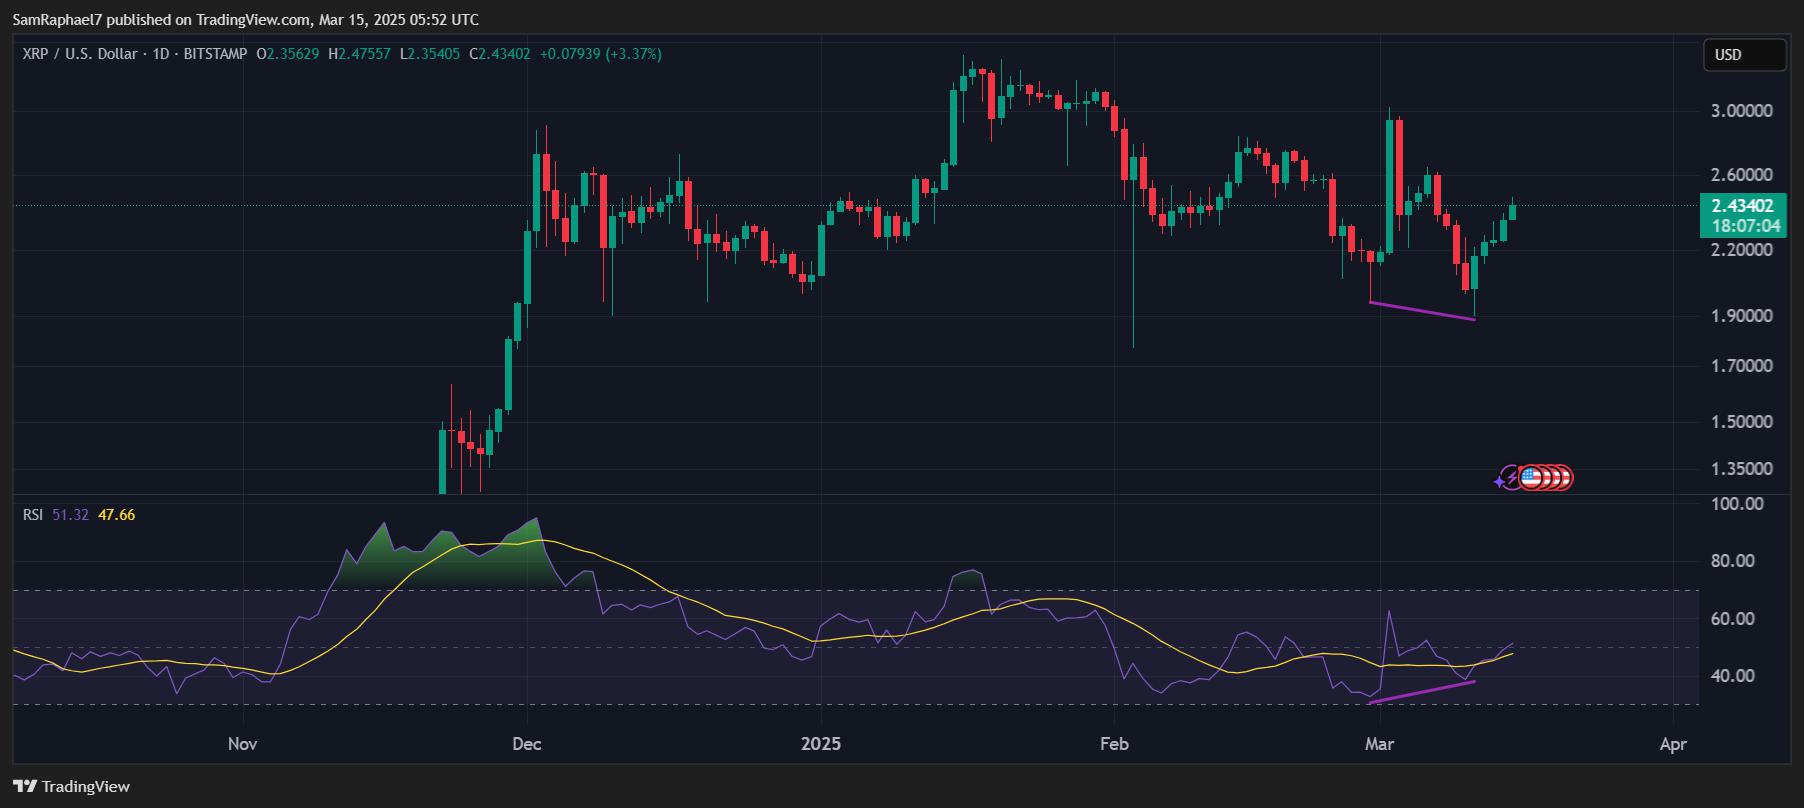Click the 2.20000 price axis label
Viewport: 1804px width, 808px height.
coord(1742,250)
